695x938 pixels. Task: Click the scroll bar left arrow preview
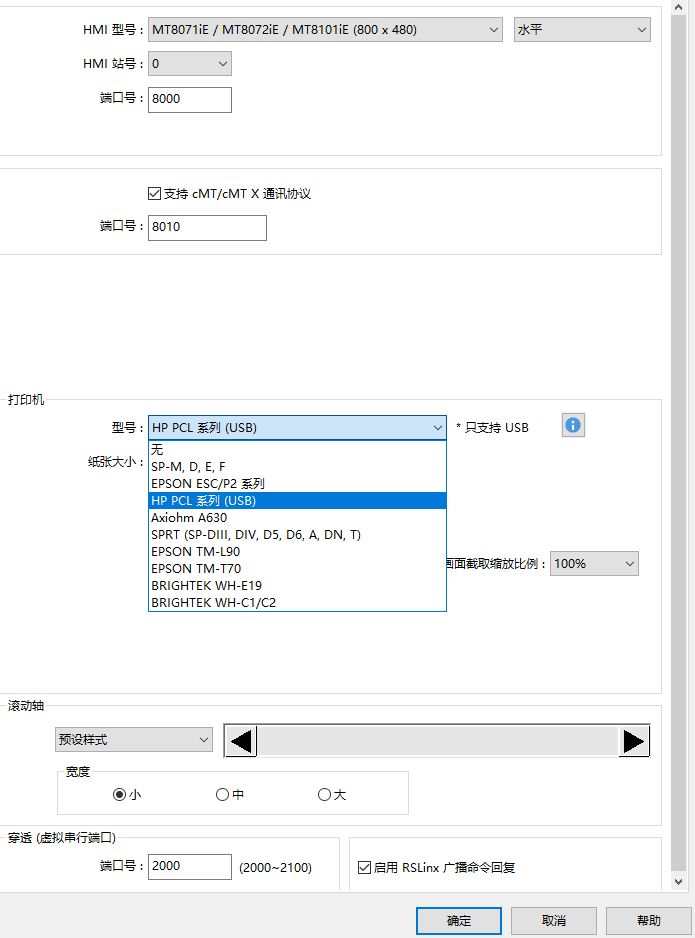point(241,741)
